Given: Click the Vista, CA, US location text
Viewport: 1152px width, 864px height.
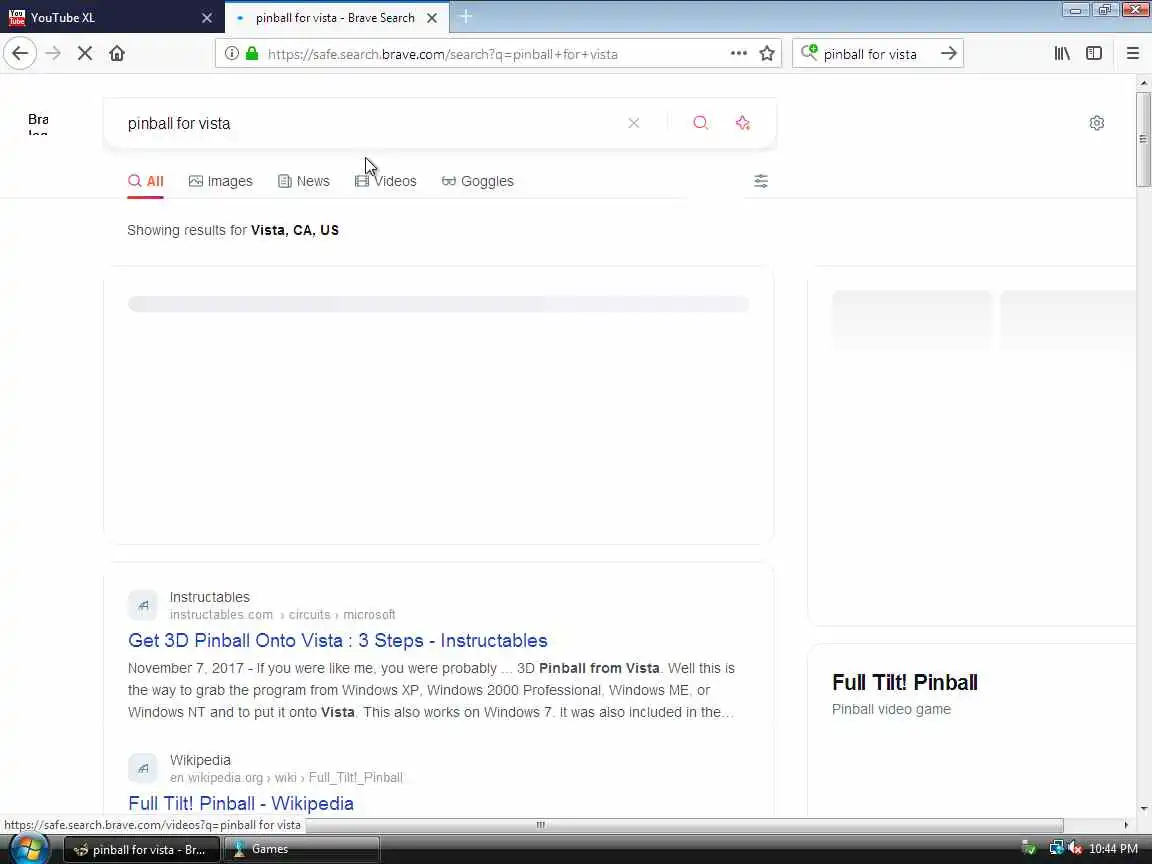Looking at the screenshot, I should 295,230.
